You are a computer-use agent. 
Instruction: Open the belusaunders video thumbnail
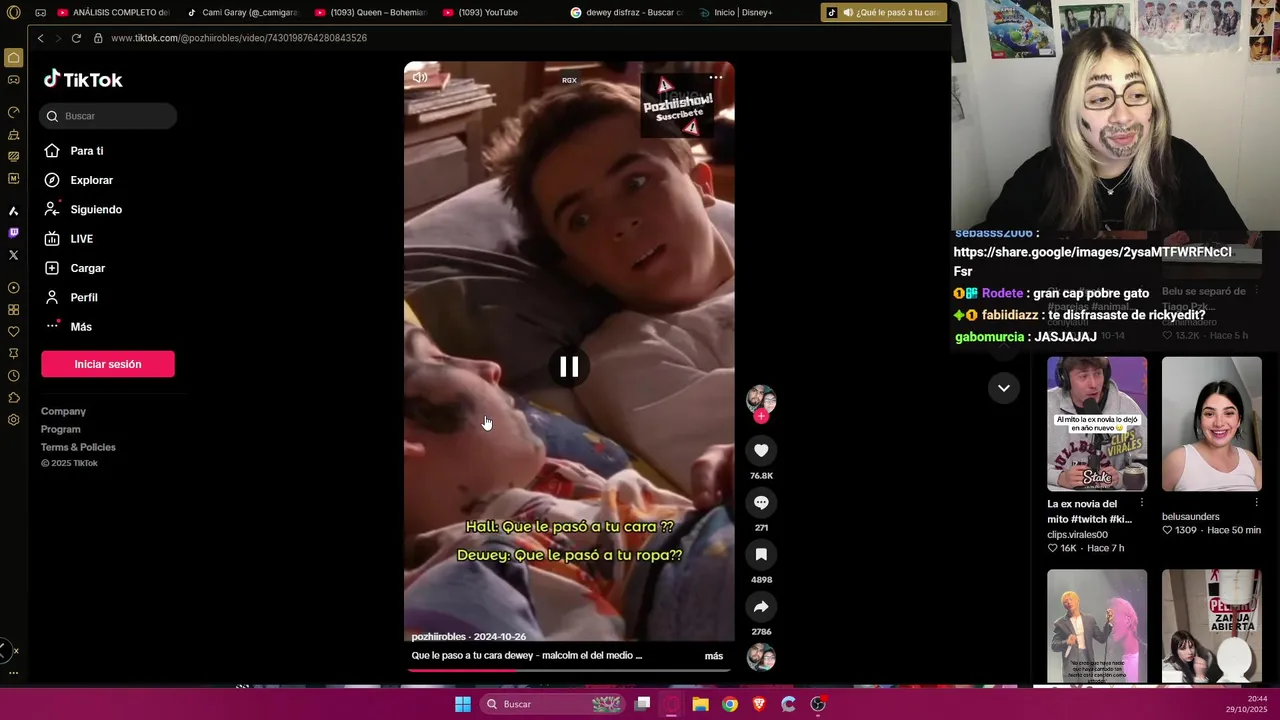tap(1212, 424)
